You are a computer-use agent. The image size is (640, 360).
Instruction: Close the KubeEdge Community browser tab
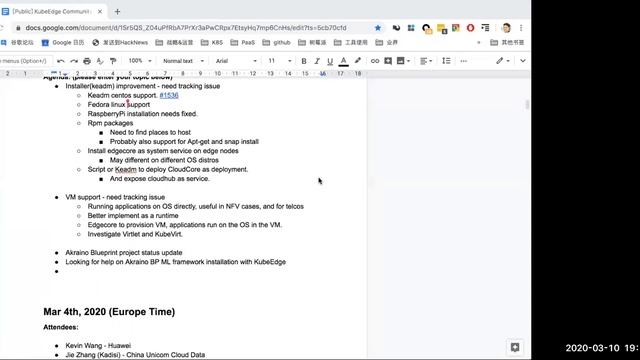point(100,12)
